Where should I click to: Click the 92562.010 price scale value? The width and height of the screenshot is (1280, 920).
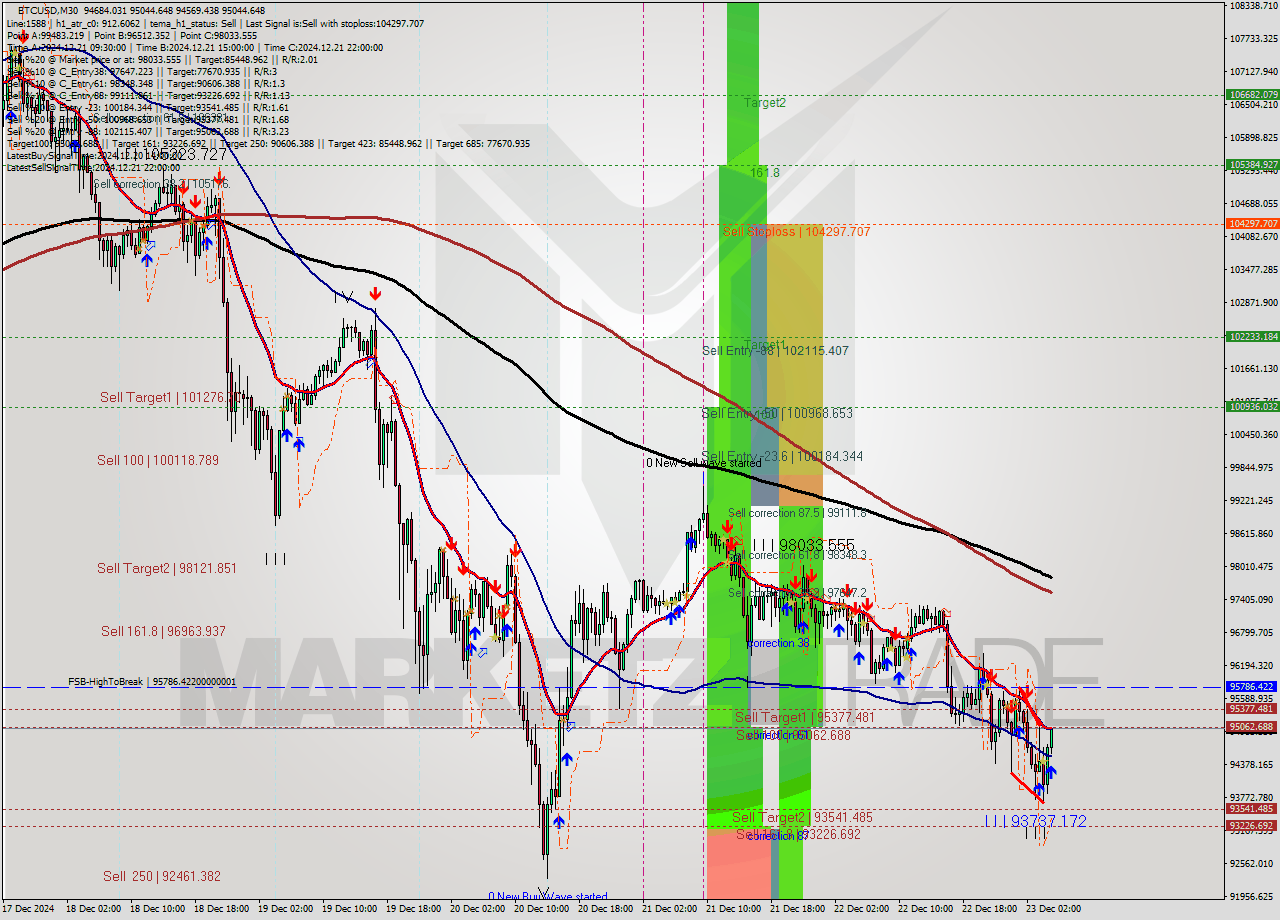point(1252,863)
